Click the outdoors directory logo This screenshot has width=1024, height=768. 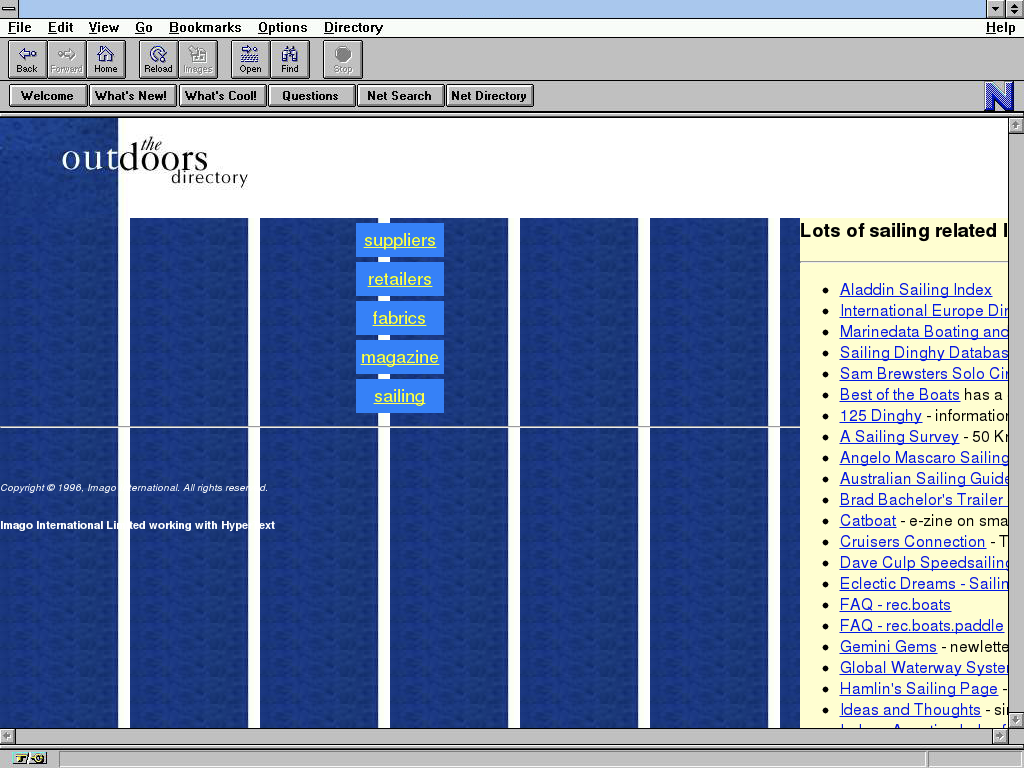tap(154, 163)
